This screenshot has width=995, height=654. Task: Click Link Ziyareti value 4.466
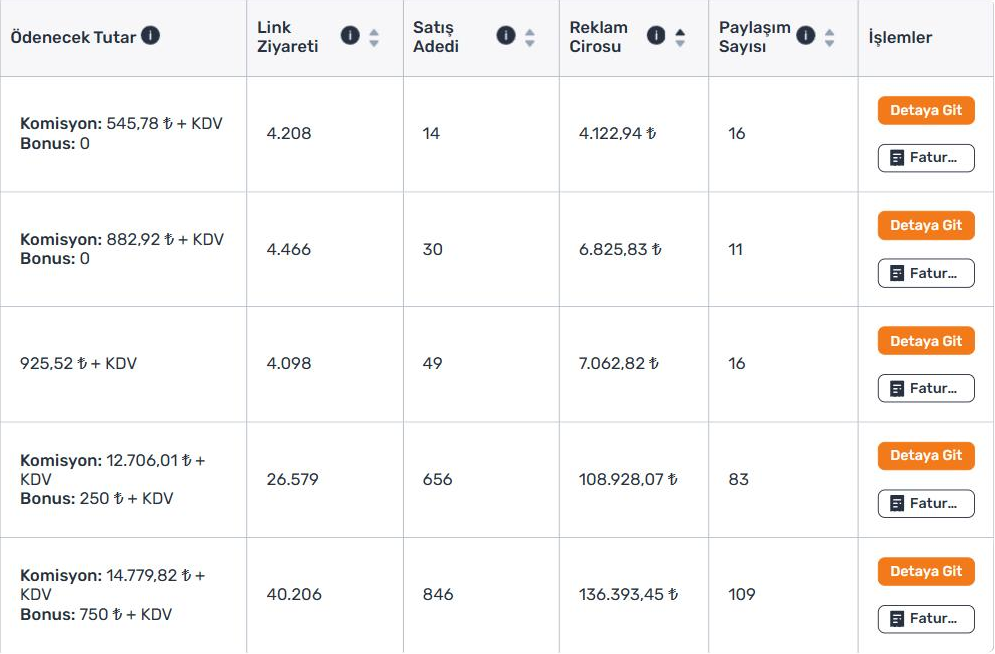[289, 249]
